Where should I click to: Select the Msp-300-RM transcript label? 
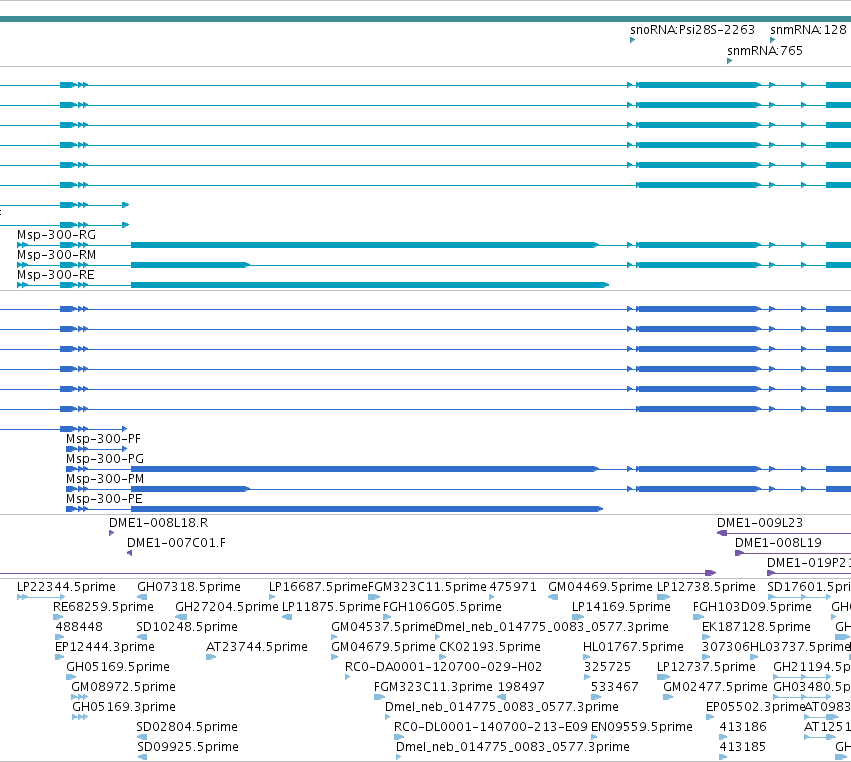point(56,255)
